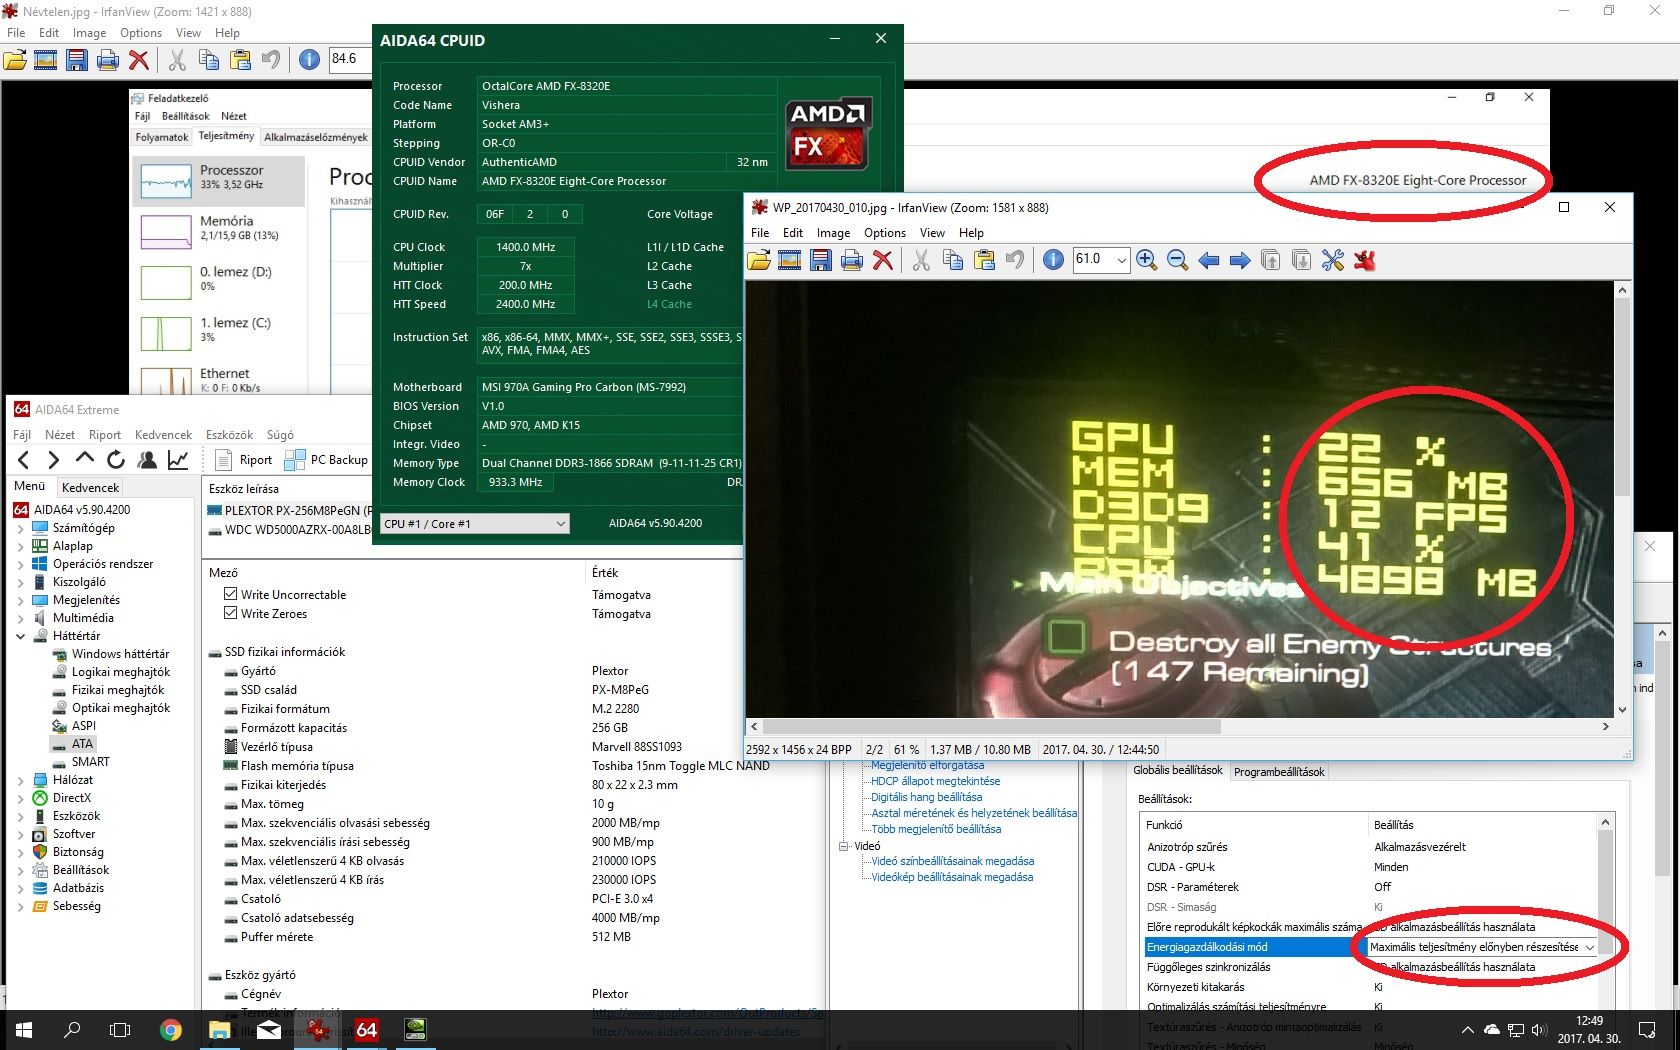Image resolution: width=1680 pixels, height=1050 pixels.
Task: Open the Windows Start menu
Action: [24, 1030]
